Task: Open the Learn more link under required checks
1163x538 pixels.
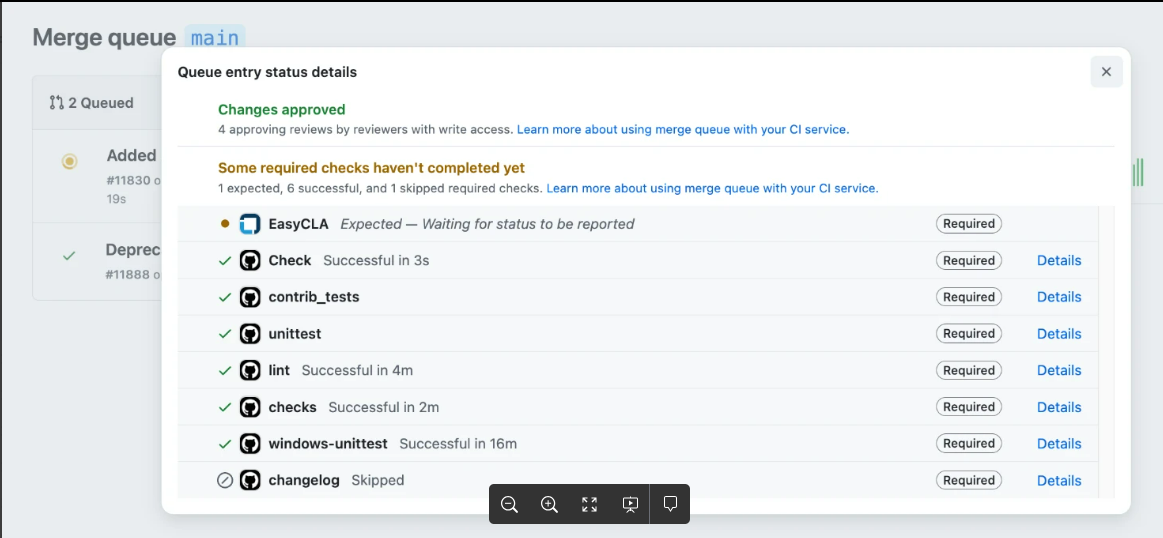Action: 712,188
